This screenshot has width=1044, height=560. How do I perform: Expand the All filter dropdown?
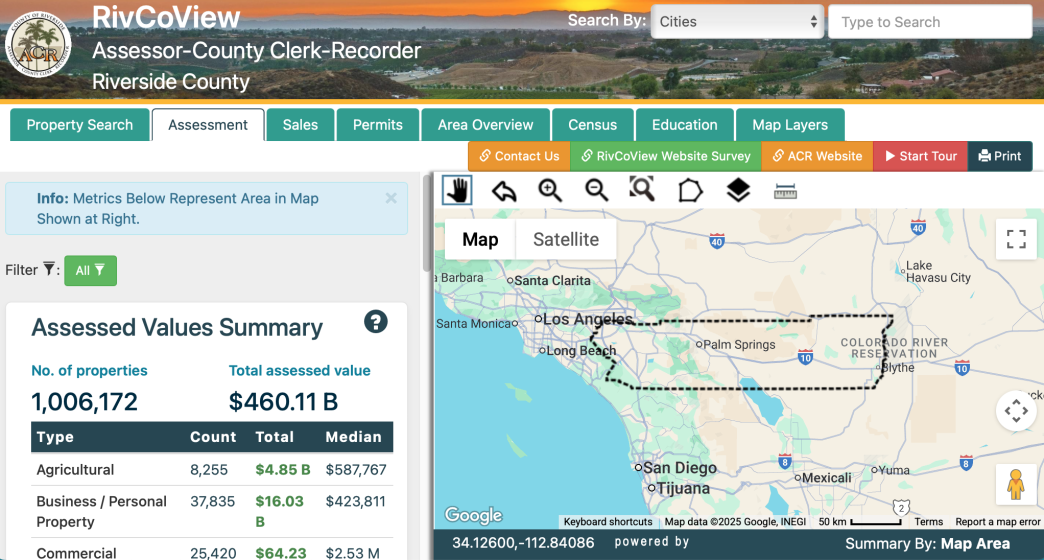pyautogui.click(x=90, y=270)
